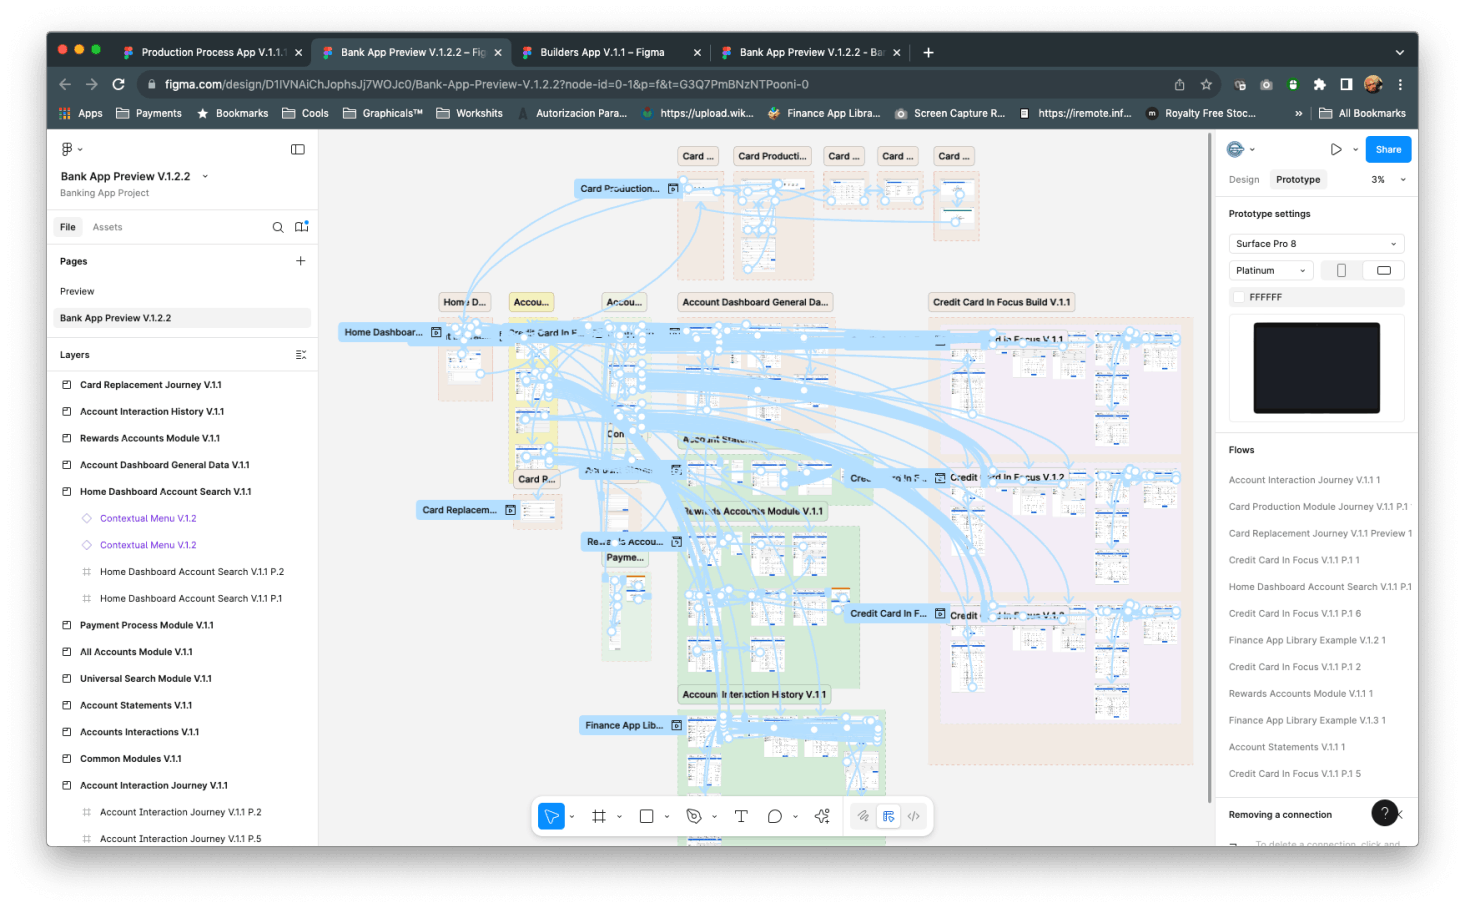The image size is (1465, 908).
Task: Select the Pen tool
Action: point(694,816)
